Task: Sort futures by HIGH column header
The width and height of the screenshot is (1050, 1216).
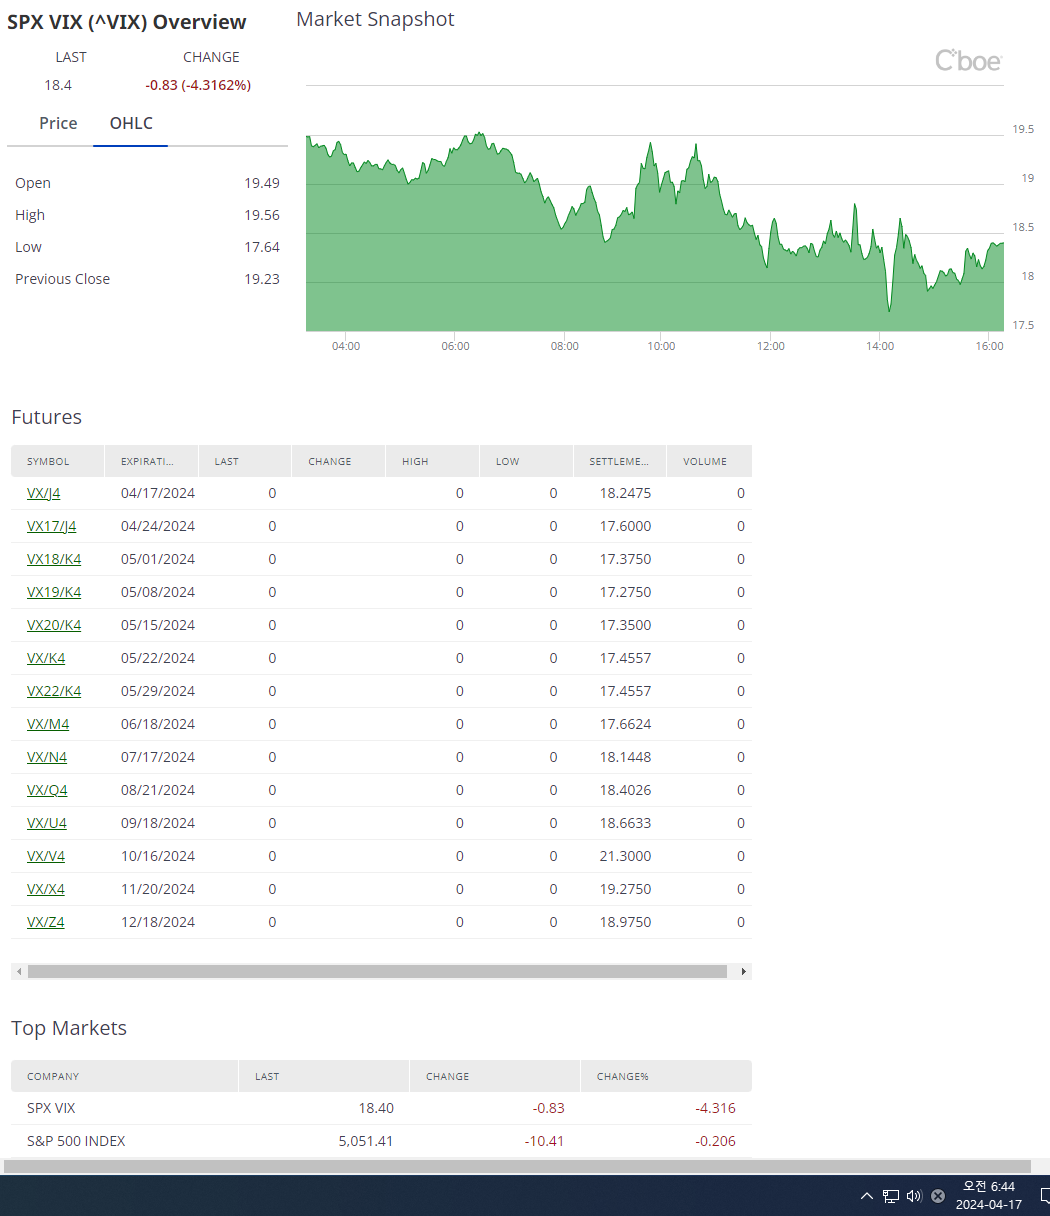Action: (432, 461)
